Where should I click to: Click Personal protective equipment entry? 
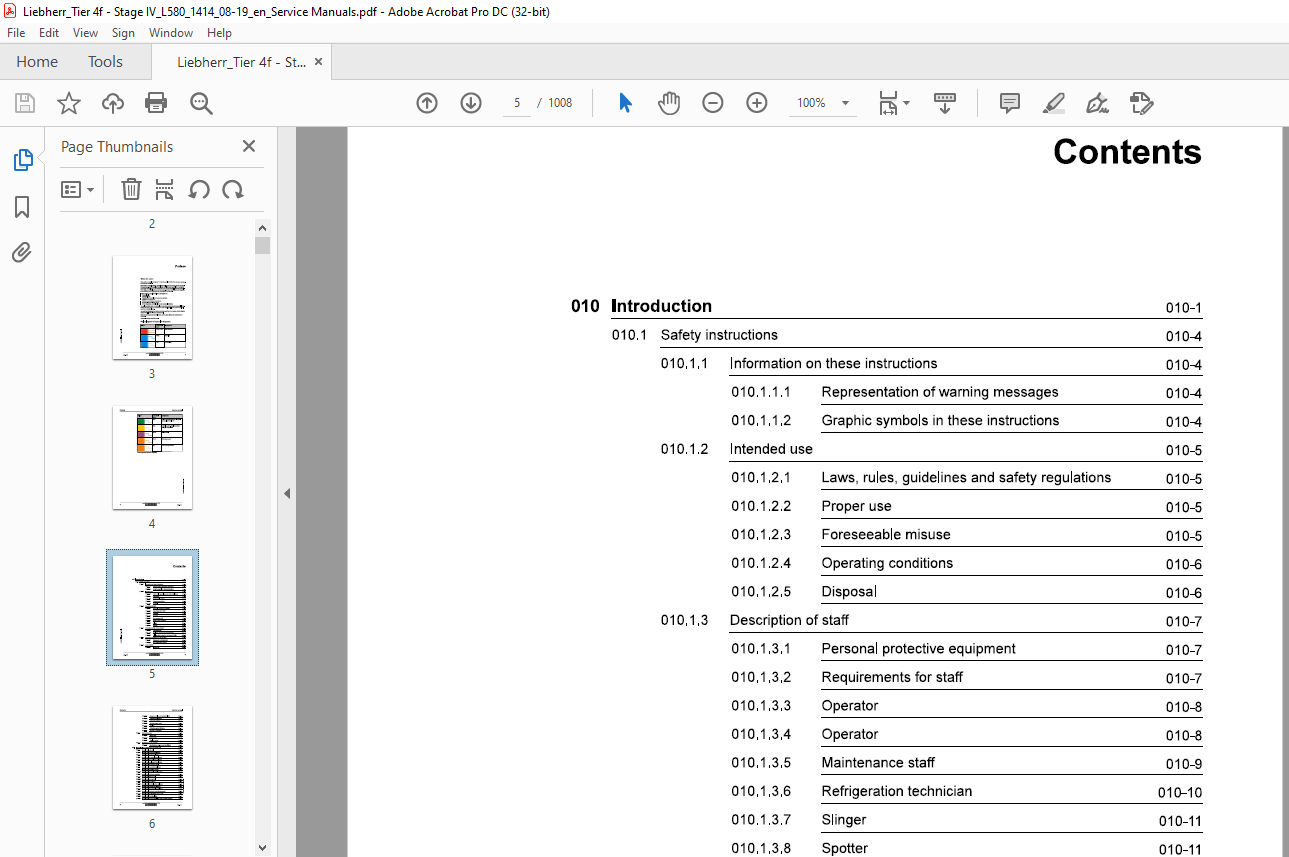pos(918,648)
